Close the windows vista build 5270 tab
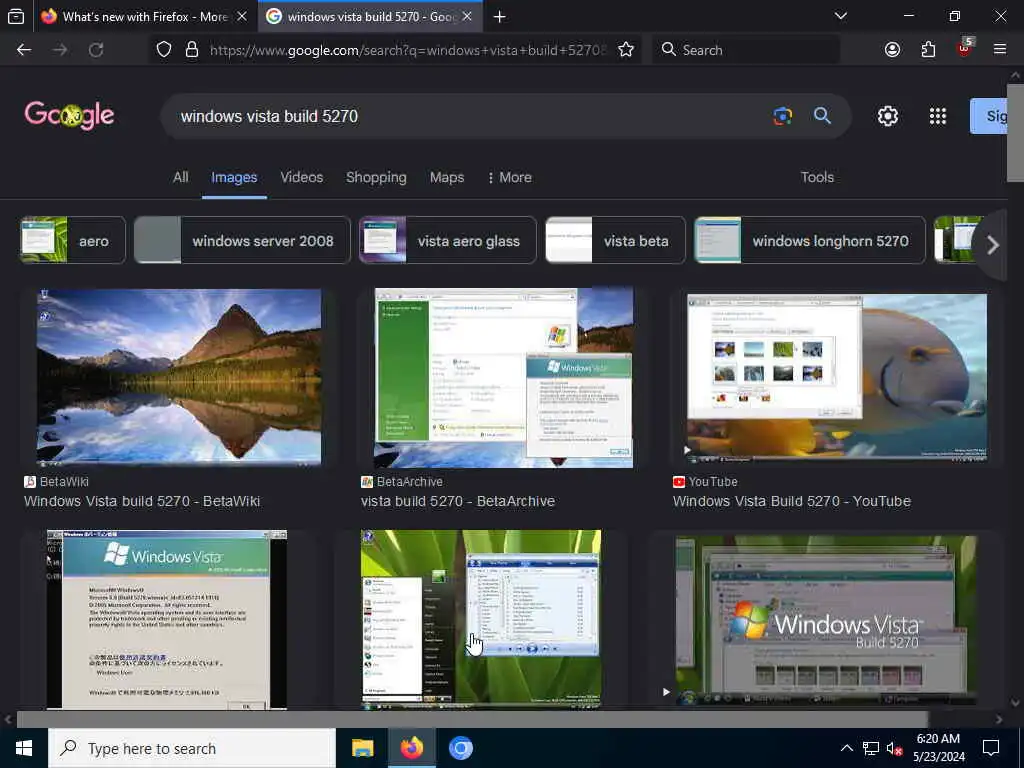Viewport: 1024px width, 768px height. [x=467, y=16]
